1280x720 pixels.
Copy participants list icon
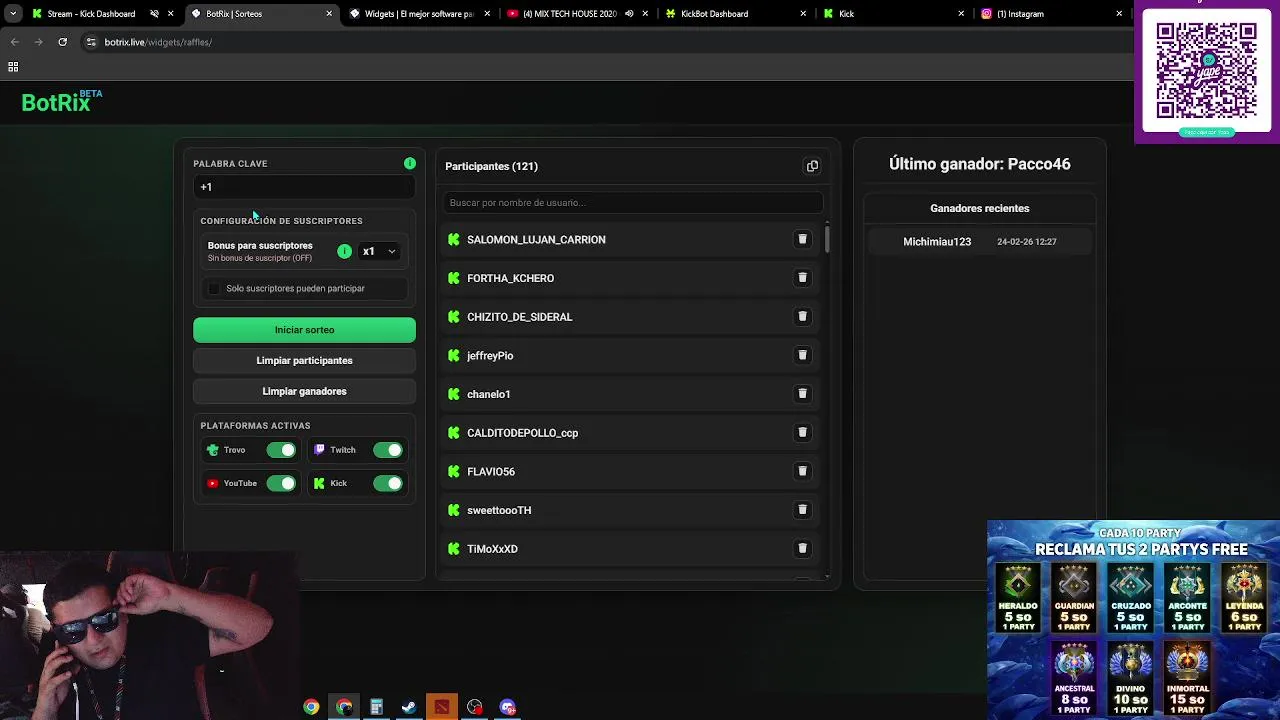[812, 166]
